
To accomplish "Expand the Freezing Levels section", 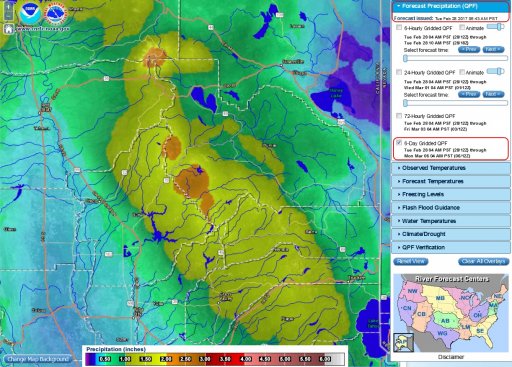I will 451,194.
